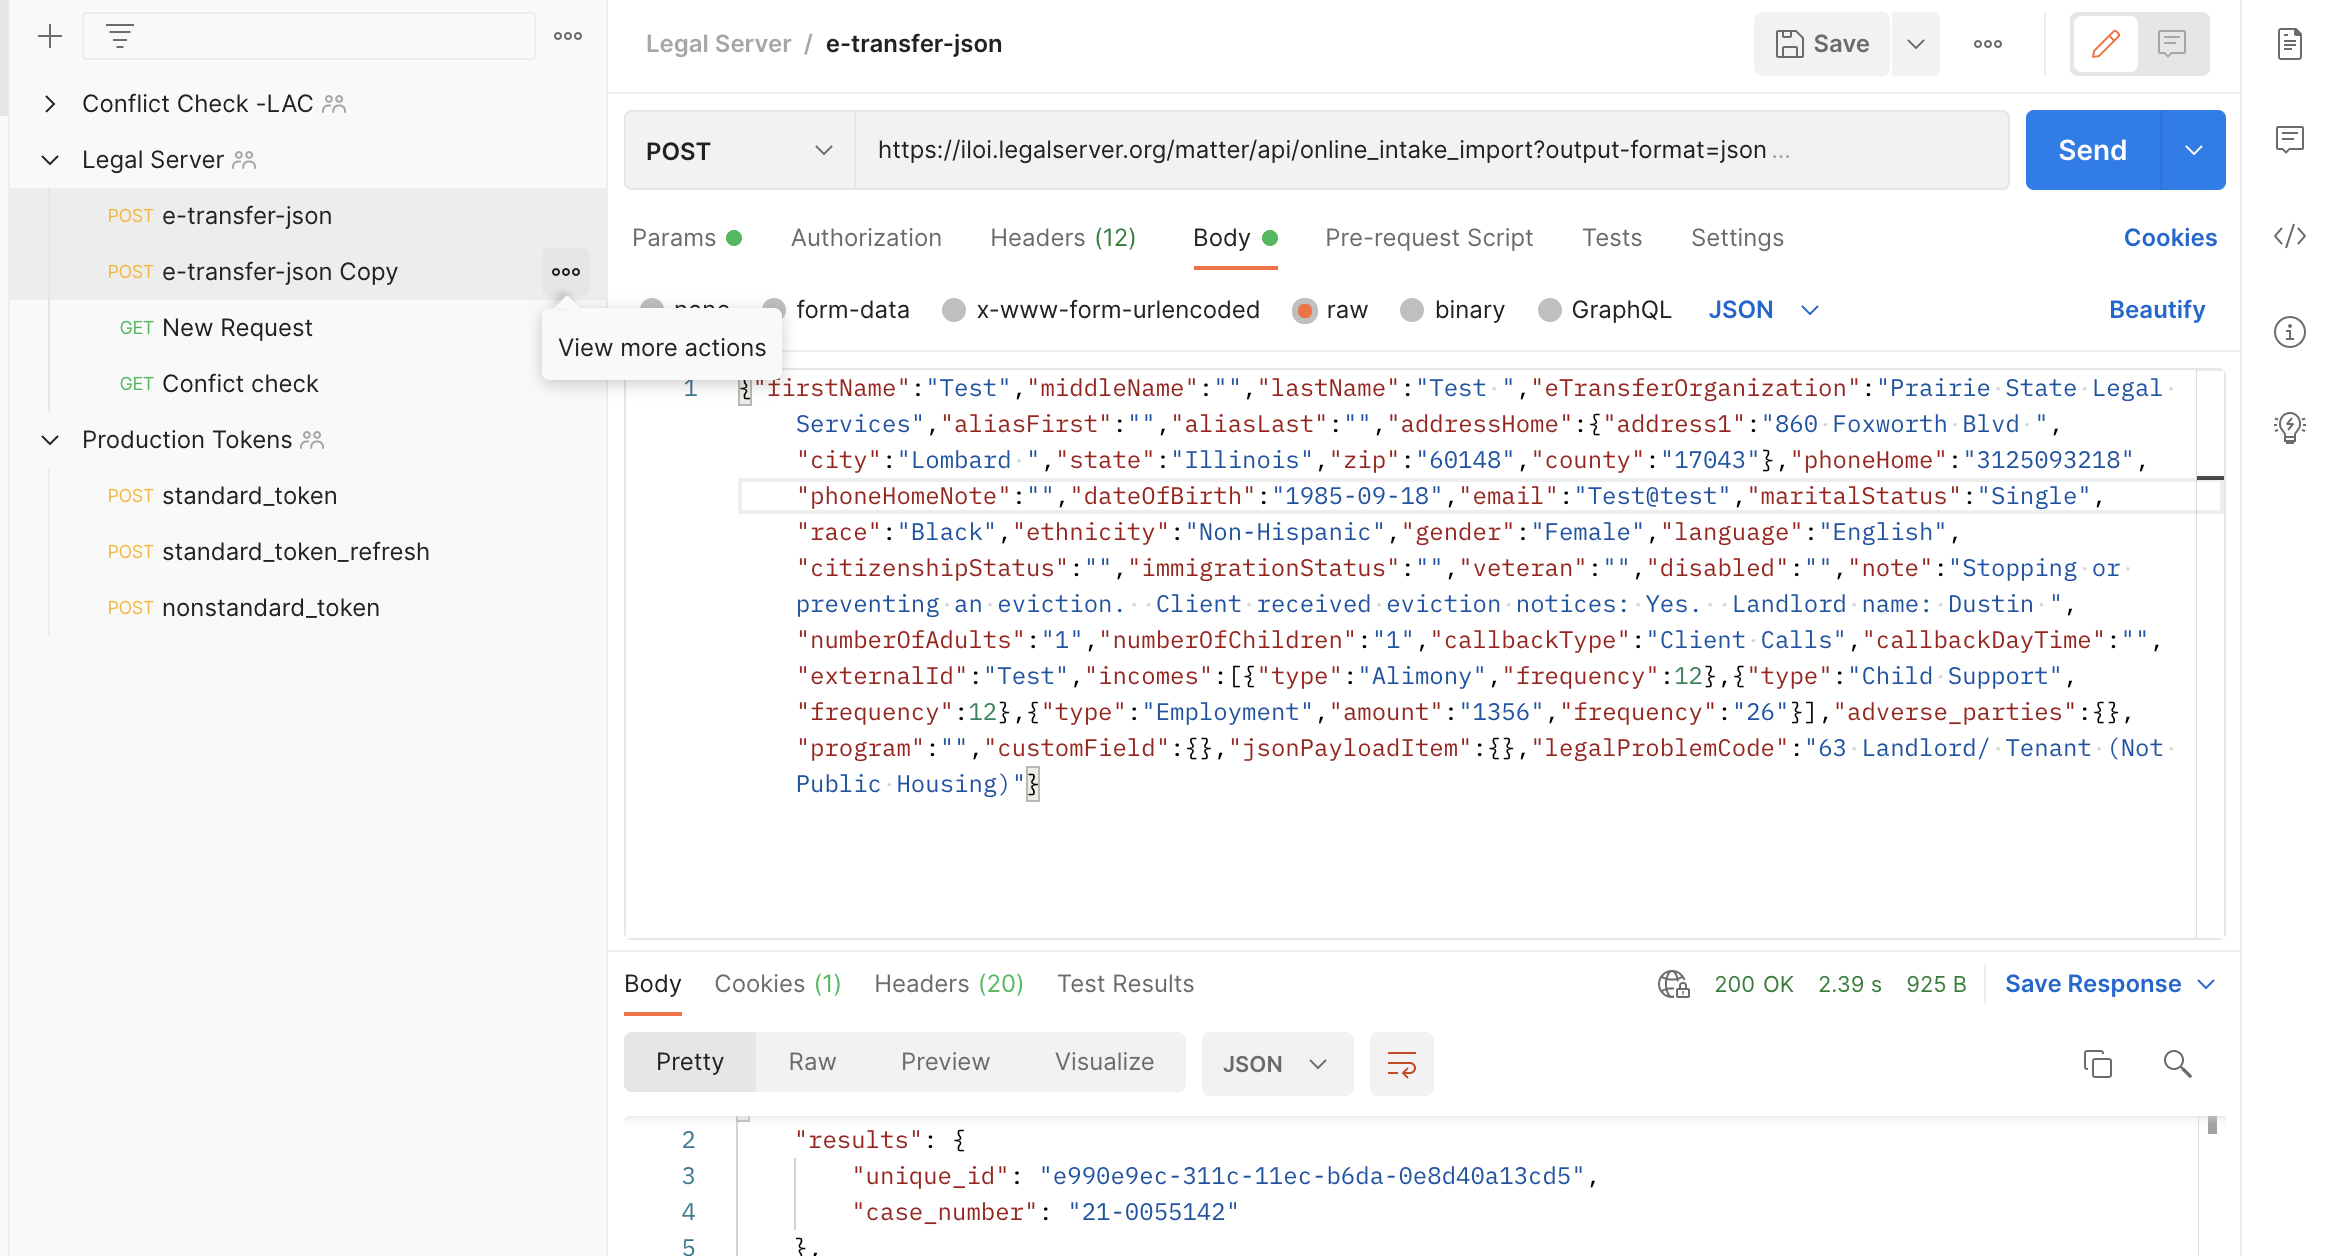Viewport: 2338px width, 1256px height.
Task: Switch response view to Raw
Action: (812, 1062)
